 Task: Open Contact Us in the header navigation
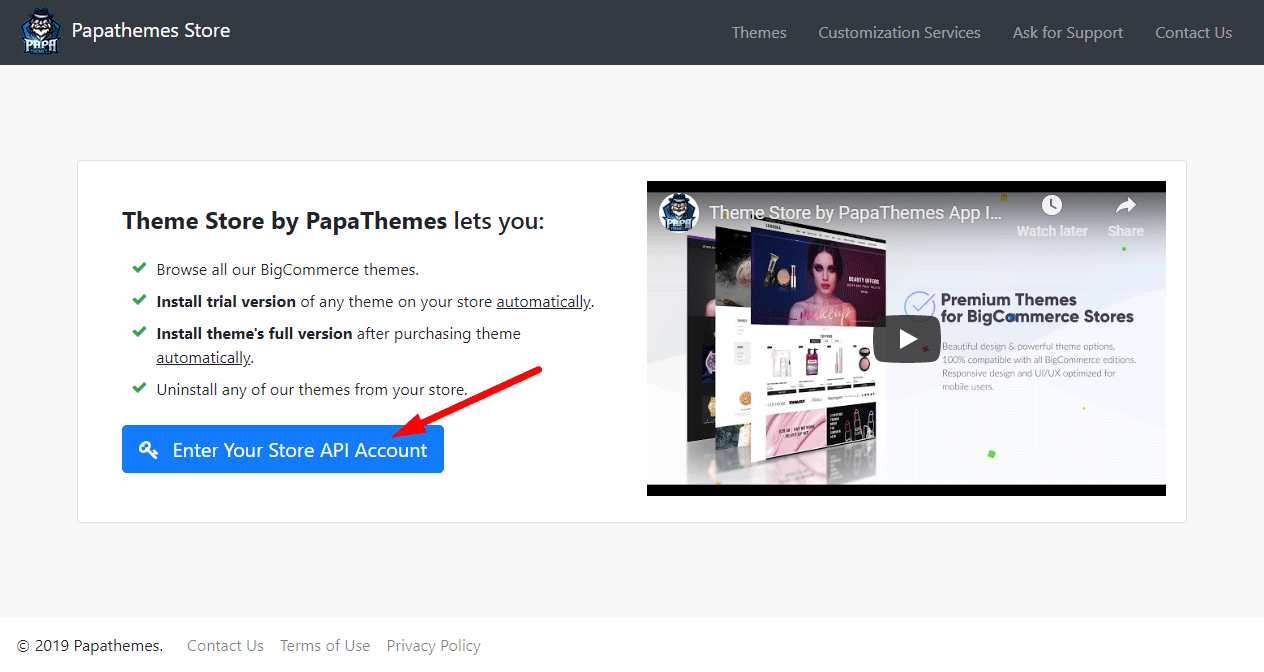coord(1193,33)
